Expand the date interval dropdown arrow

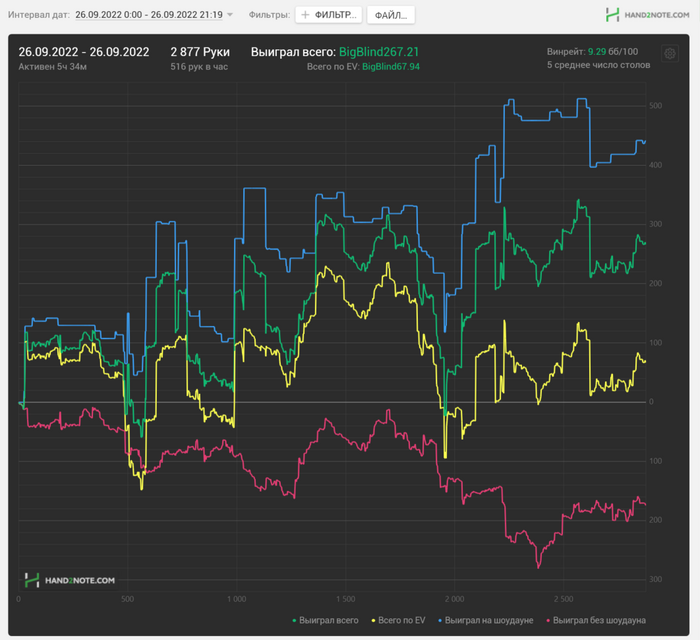pos(230,15)
